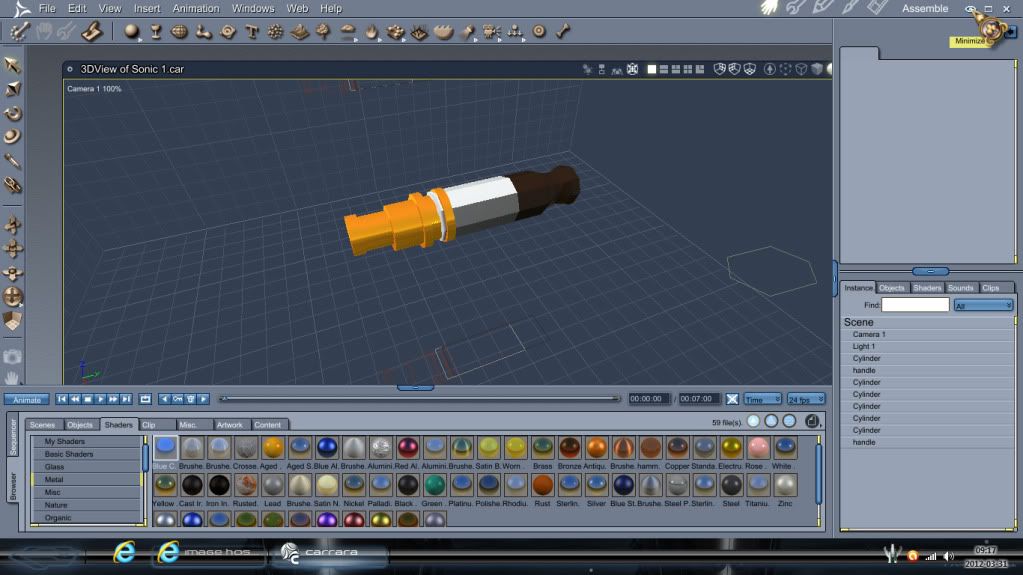Stop animation playback
The width and height of the screenshot is (1023, 575).
(88, 399)
